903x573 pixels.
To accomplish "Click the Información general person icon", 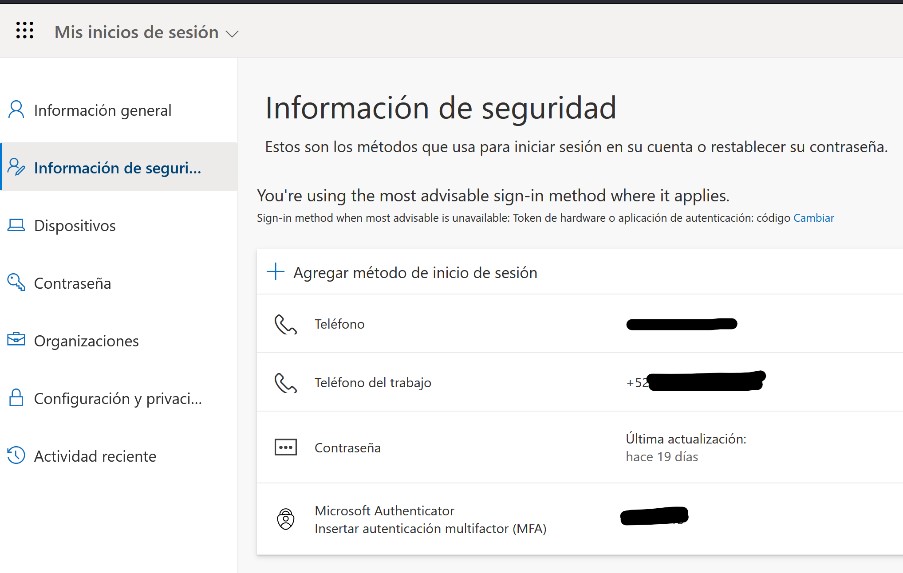I will (16, 110).
